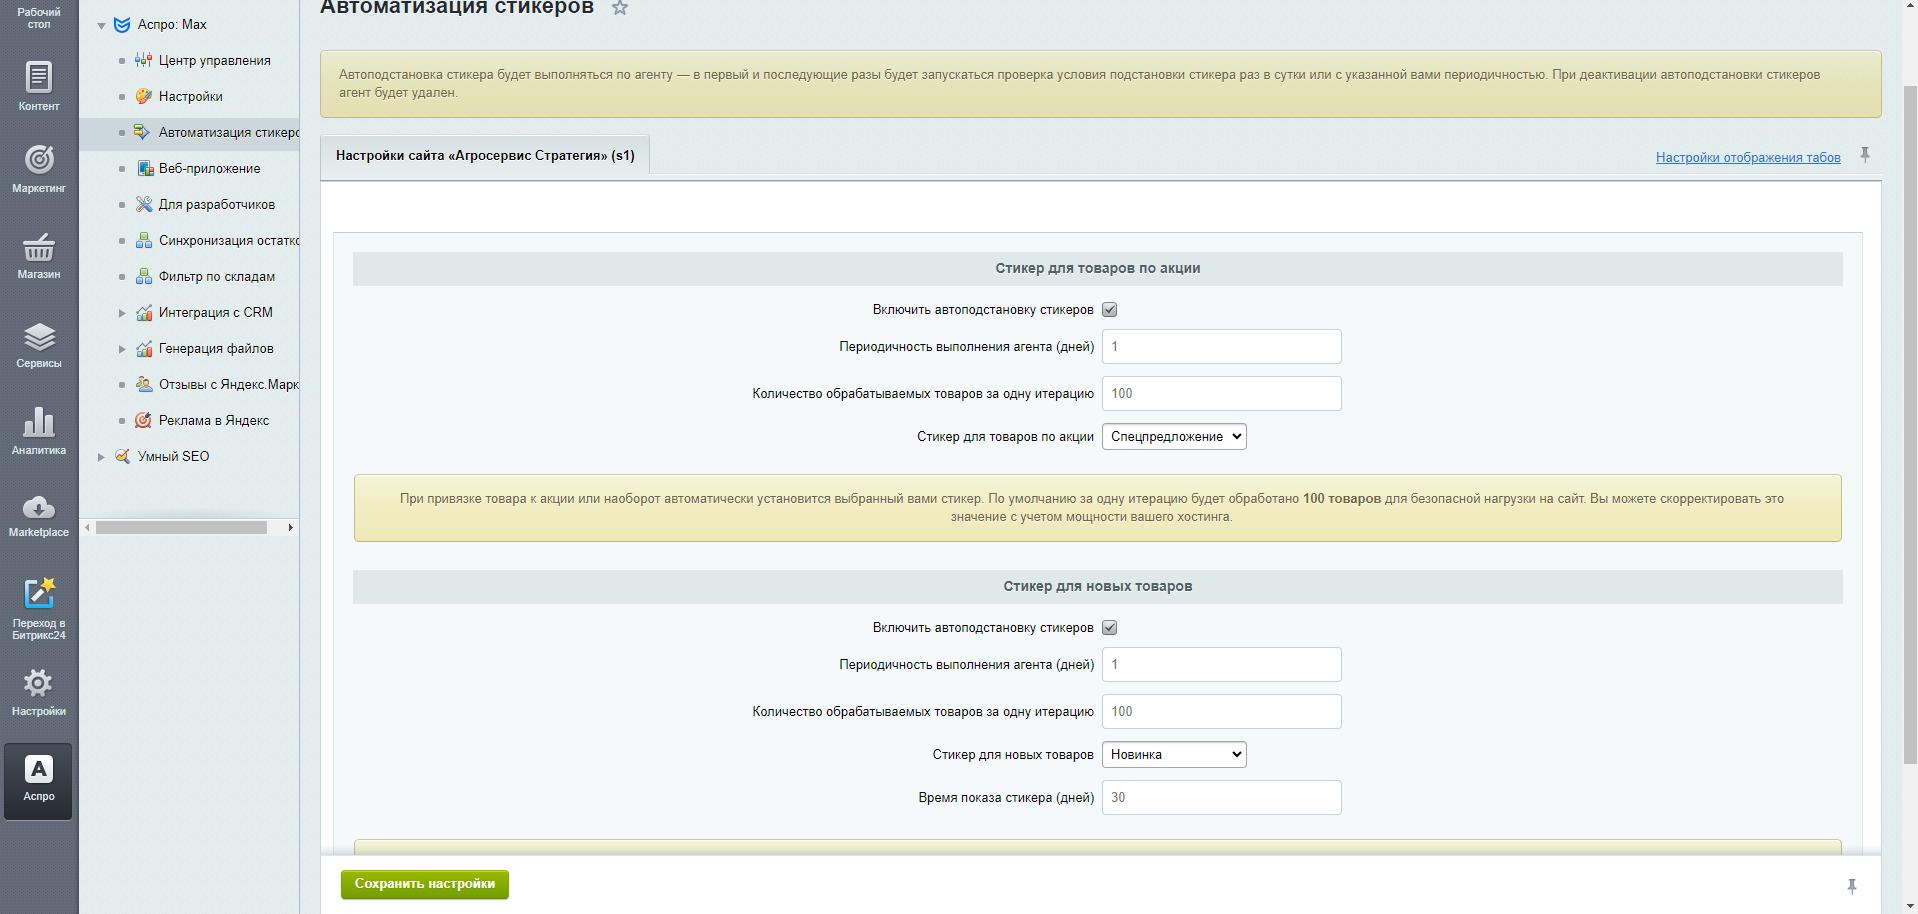
Task: Click the Для разработчиков tools icon
Action: tap(144, 204)
